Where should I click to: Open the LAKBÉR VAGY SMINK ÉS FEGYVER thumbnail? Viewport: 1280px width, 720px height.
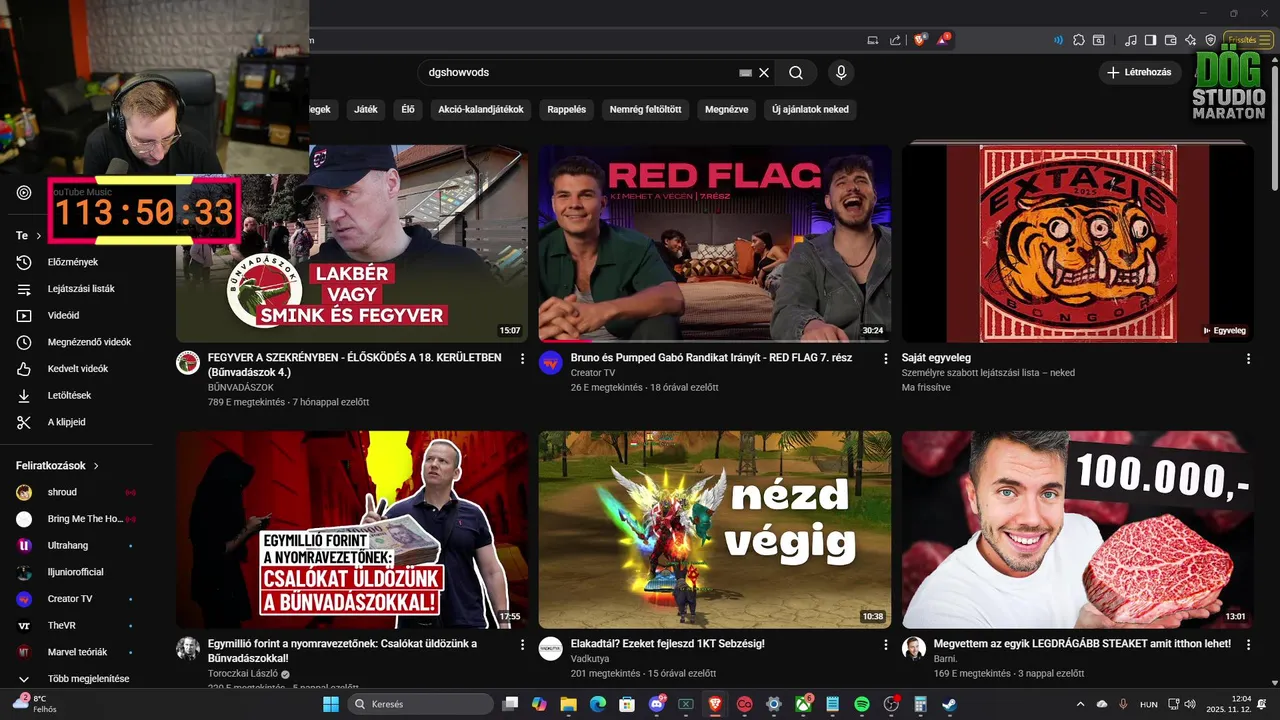point(352,244)
